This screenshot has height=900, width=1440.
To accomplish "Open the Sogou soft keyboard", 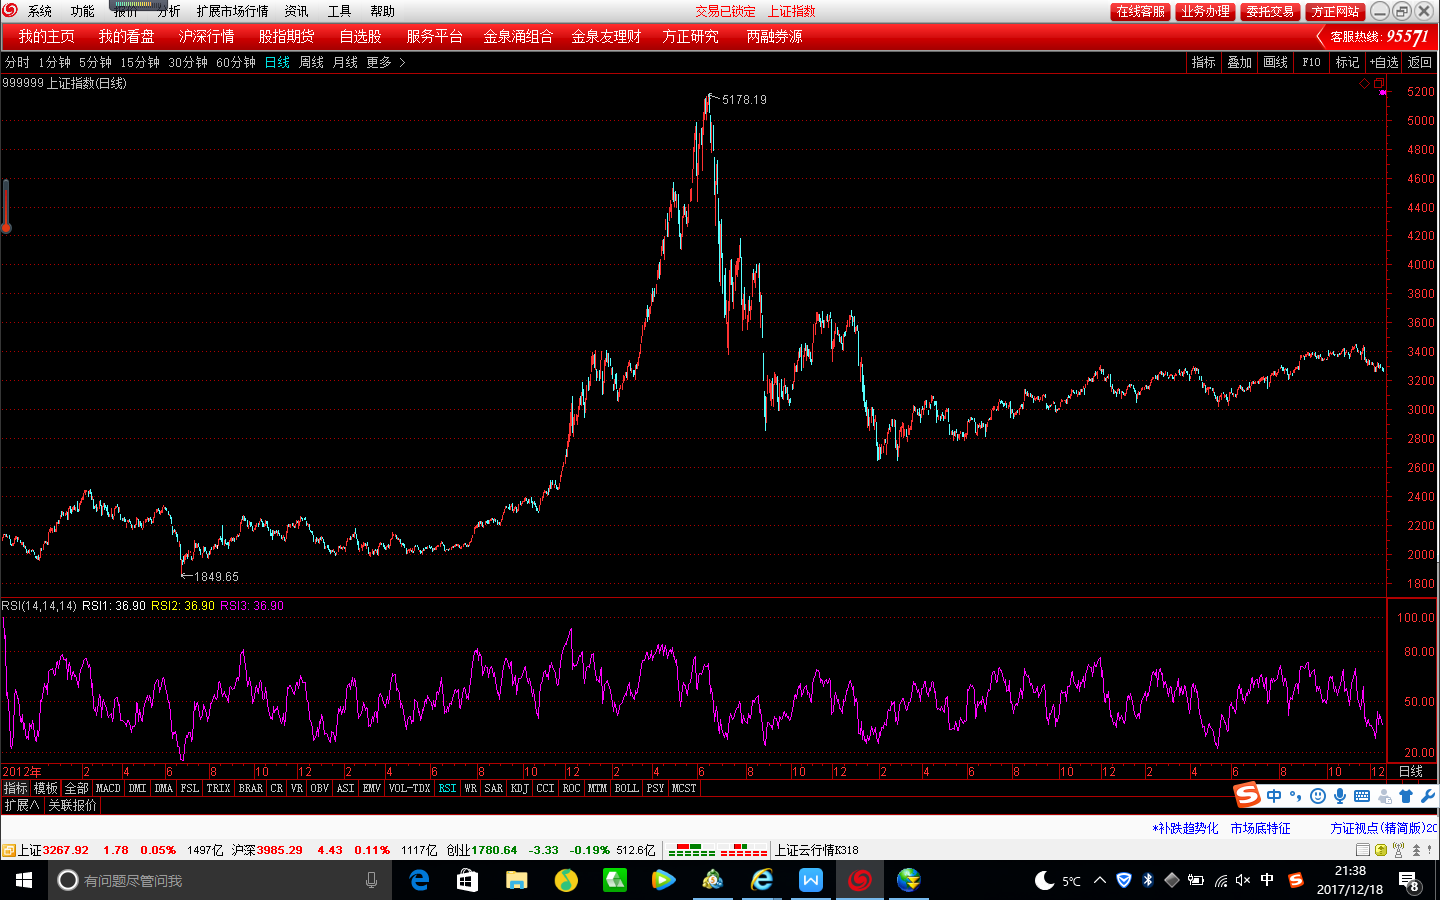I will coord(1362,796).
